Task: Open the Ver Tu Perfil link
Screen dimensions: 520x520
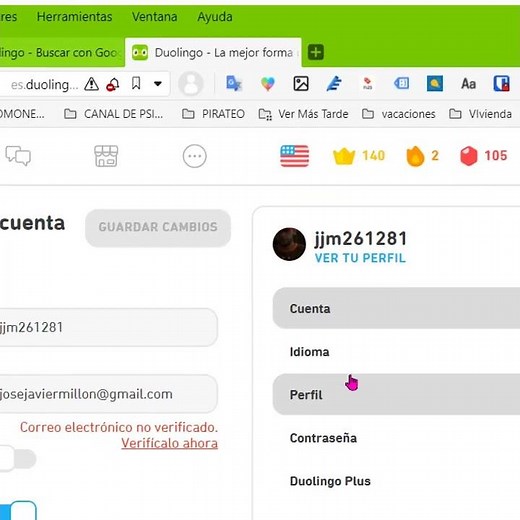Action: (x=360, y=258)
